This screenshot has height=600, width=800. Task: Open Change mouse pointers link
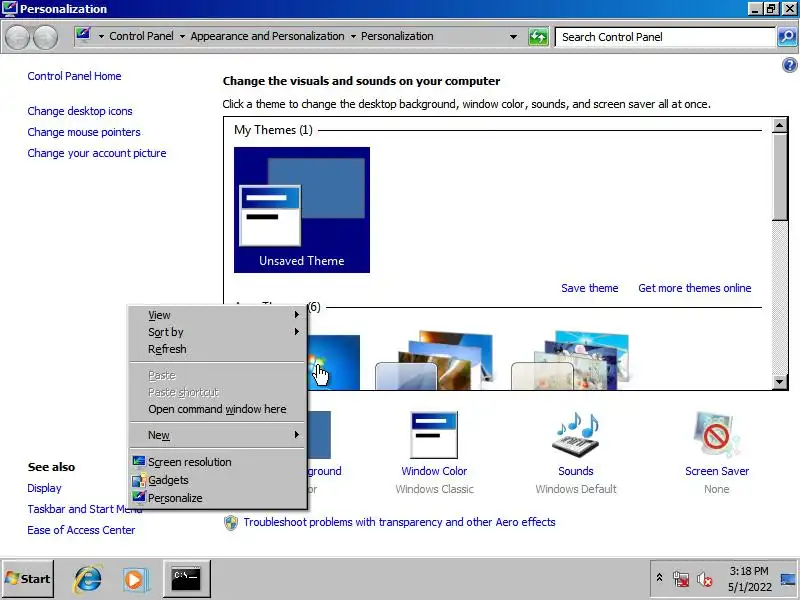[84, 132]
